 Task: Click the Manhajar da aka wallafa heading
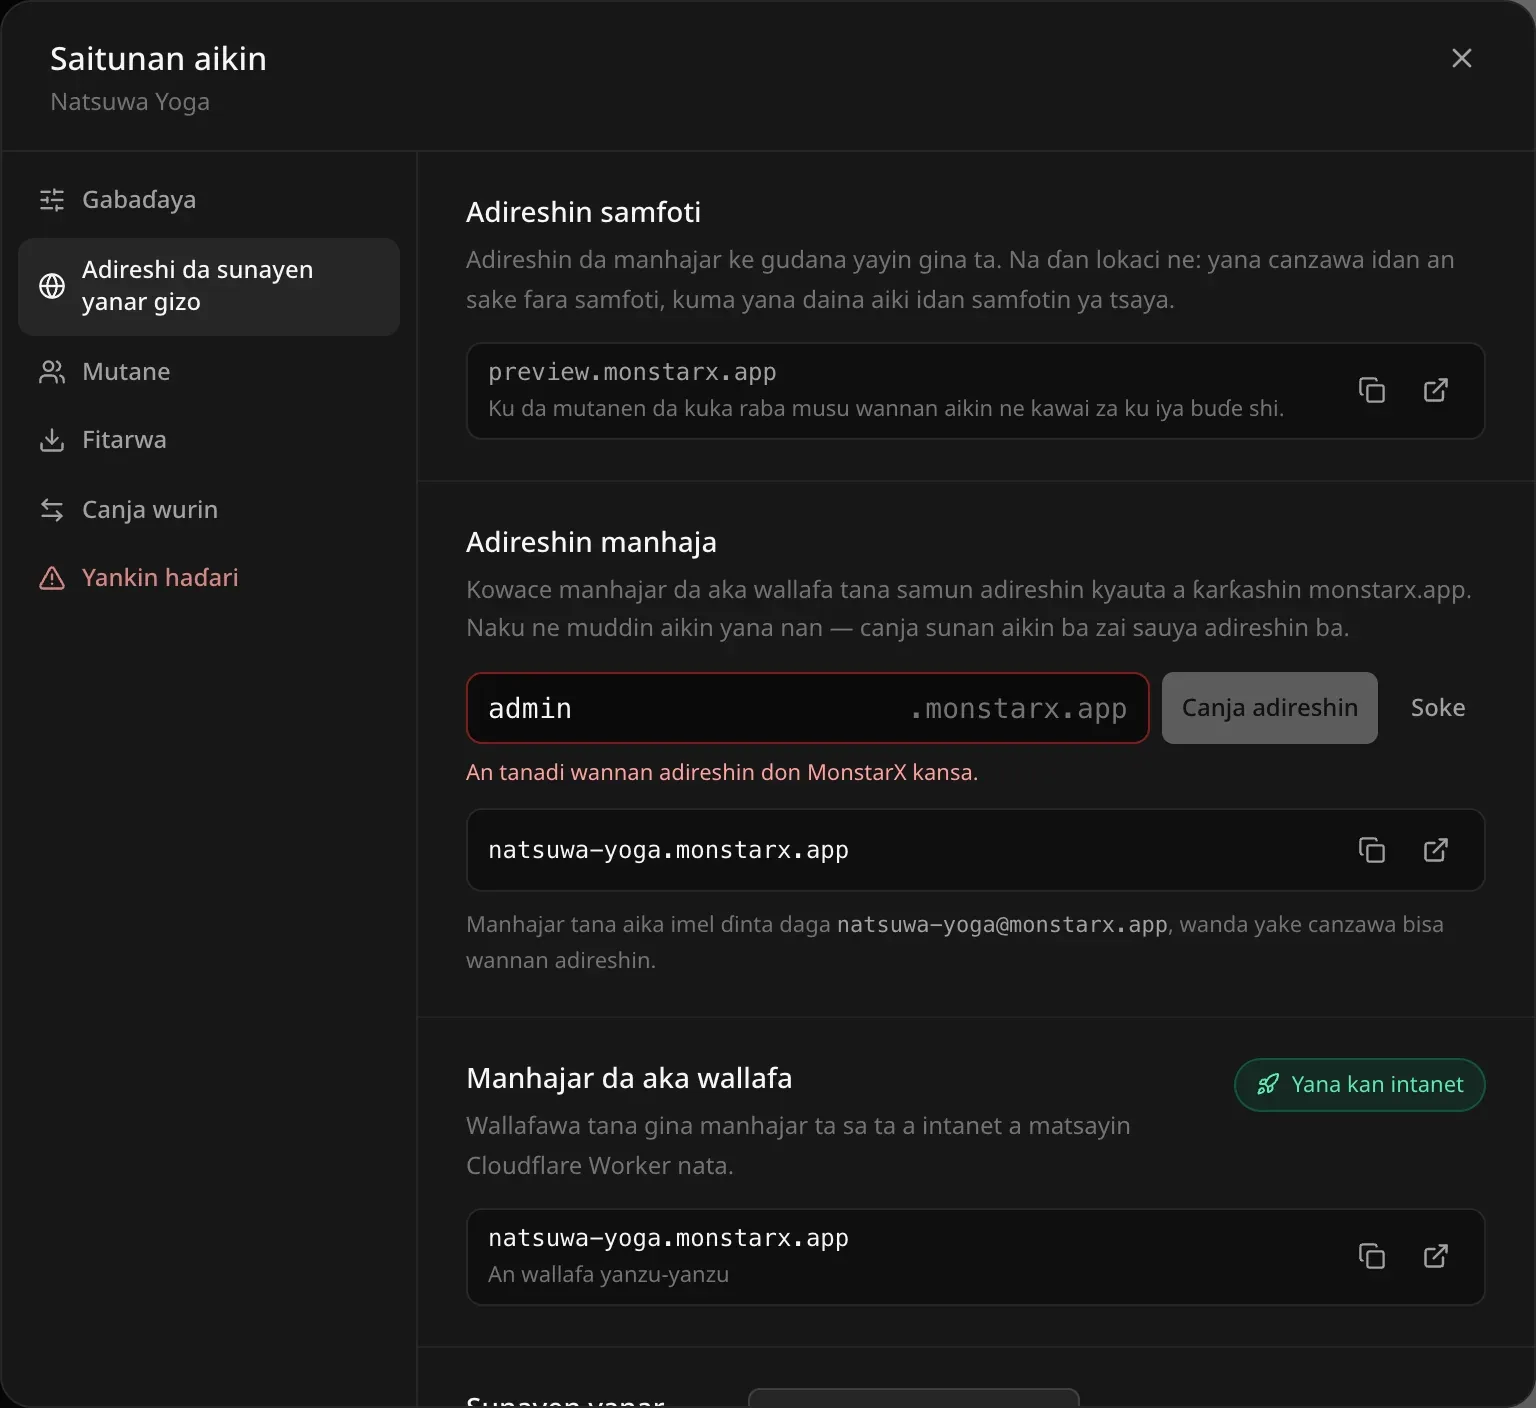click(x=629, y=1078)
